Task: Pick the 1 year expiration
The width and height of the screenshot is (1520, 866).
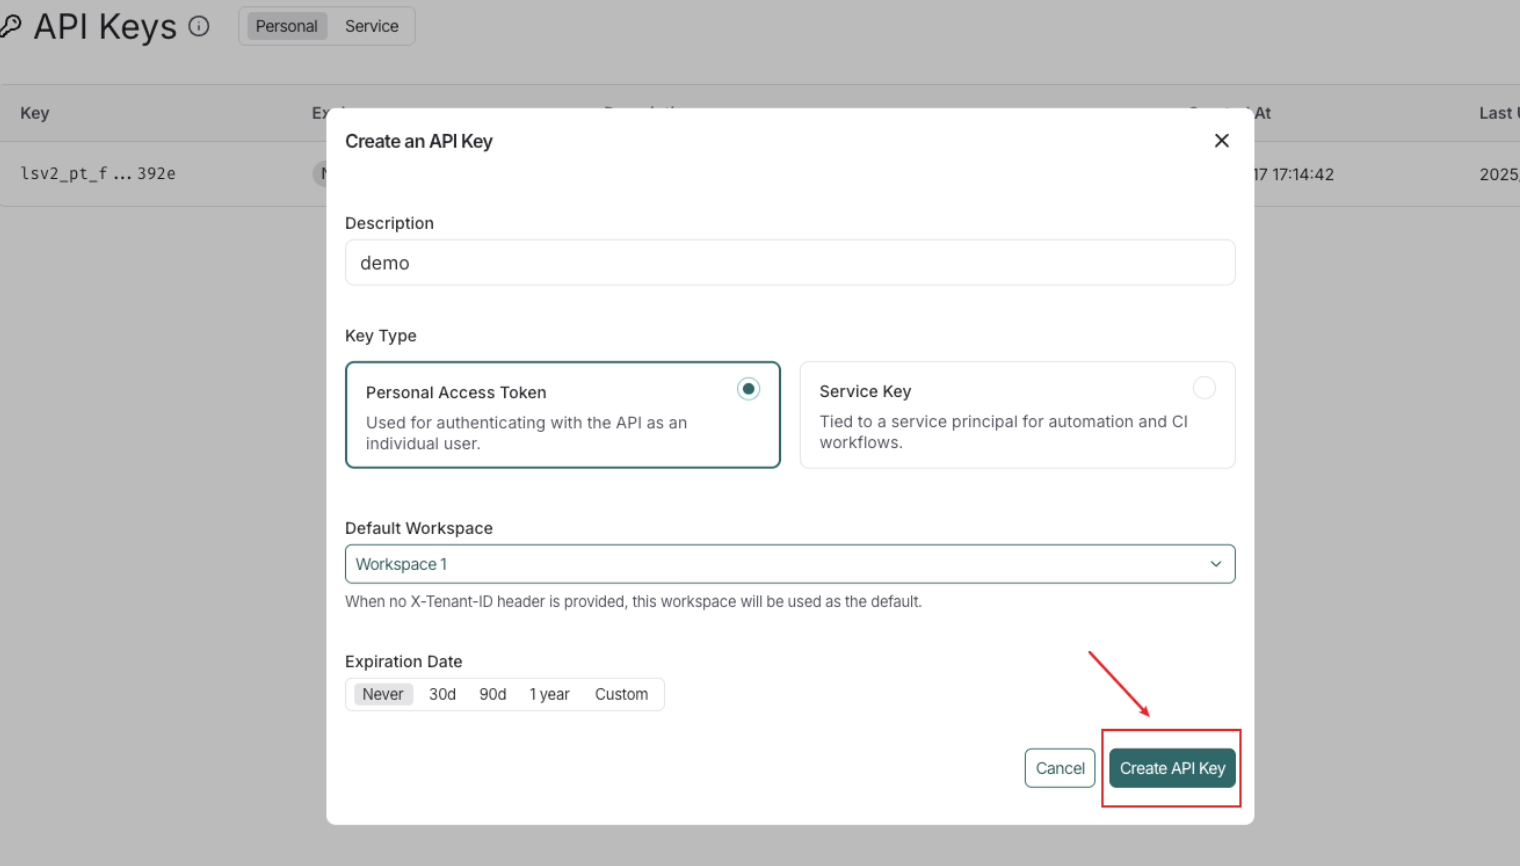Action: click(x=549, y=694)
